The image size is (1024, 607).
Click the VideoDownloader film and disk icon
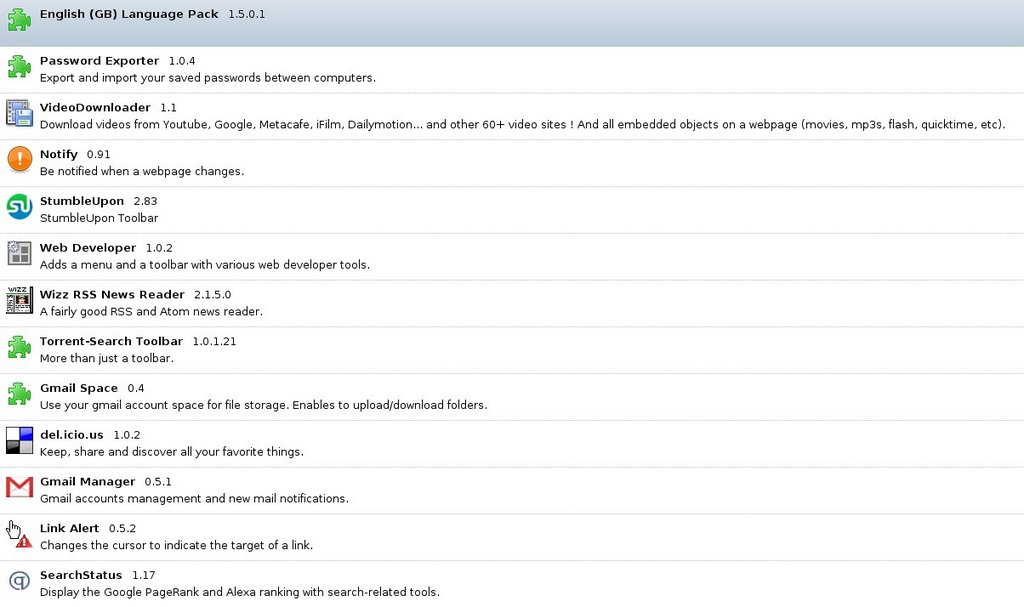tap(19, 113)
